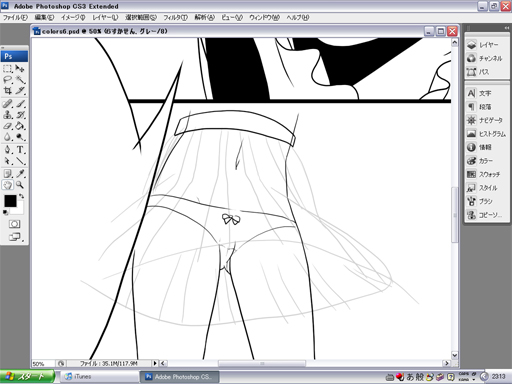
Task: Click the Adobe Photoshop CS taskbar button
Action: [179, 377]
